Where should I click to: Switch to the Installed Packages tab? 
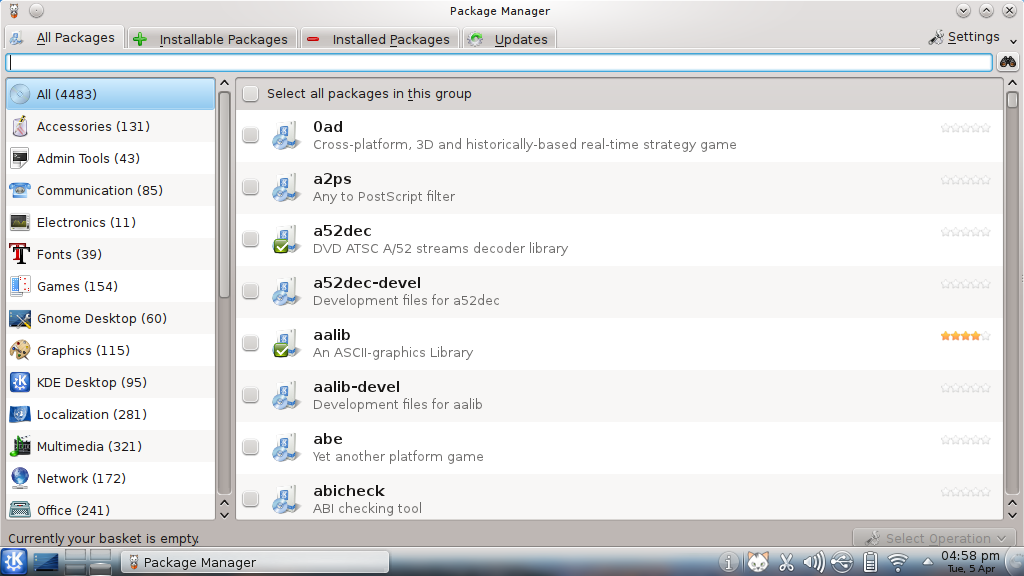379,39
